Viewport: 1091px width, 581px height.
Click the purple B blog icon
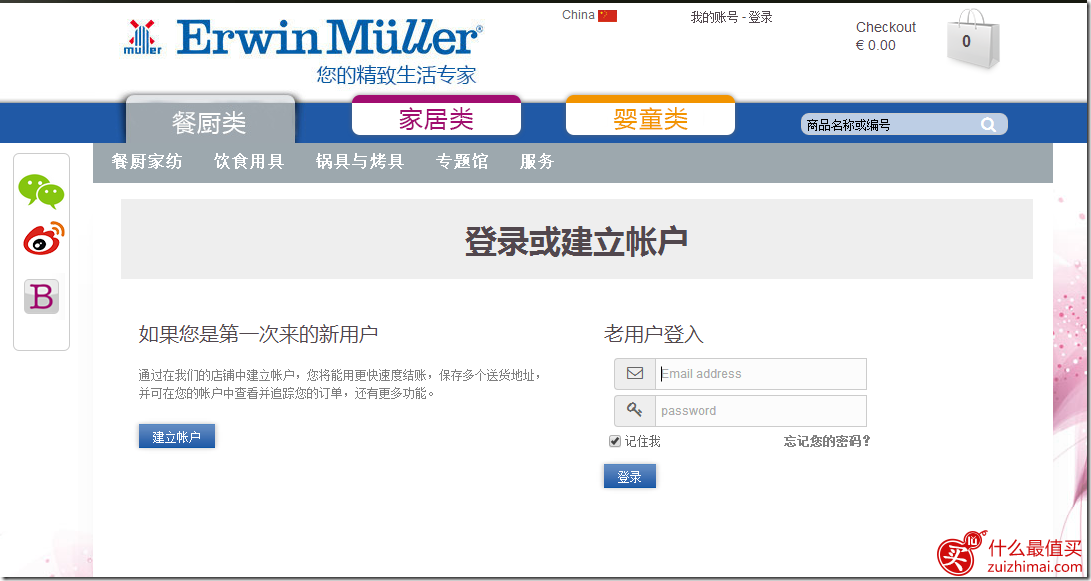(x=42, y=296)
